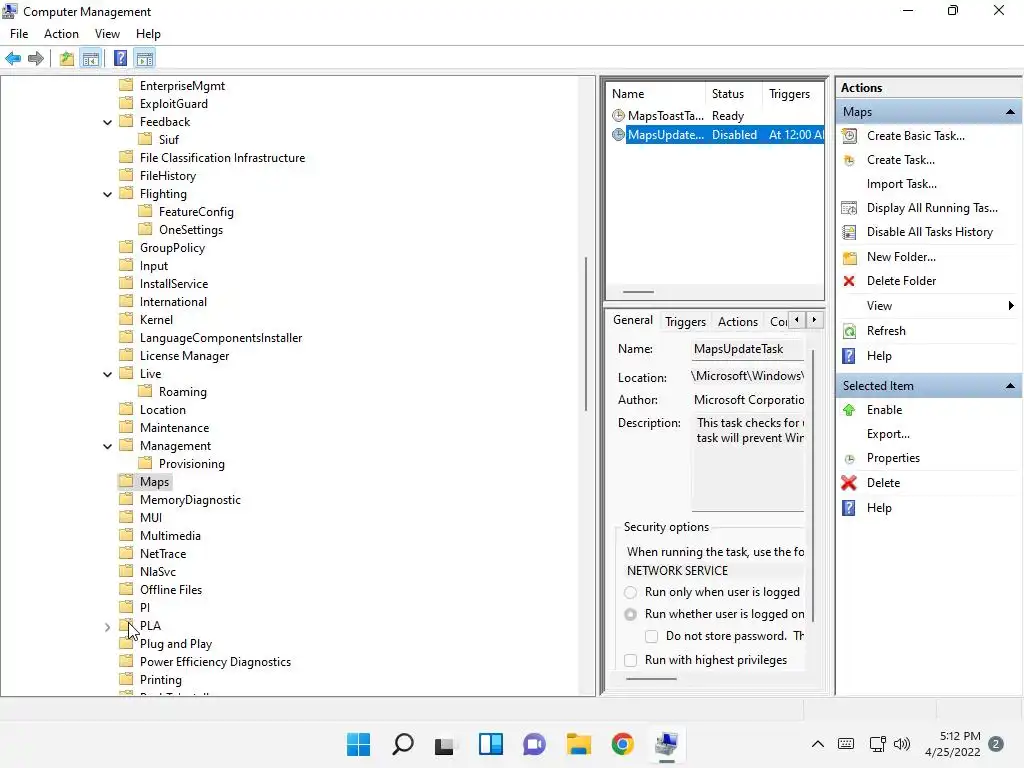Open Task View from taskbar
The image size is (1024, 768).
445,744
